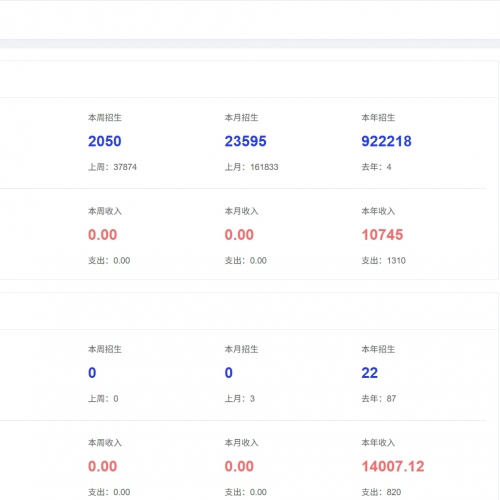Image resolution: width=500 pixels, height=500 pixels.
Task: Click the 922218 yearly enrollment value
Action: 386,141
